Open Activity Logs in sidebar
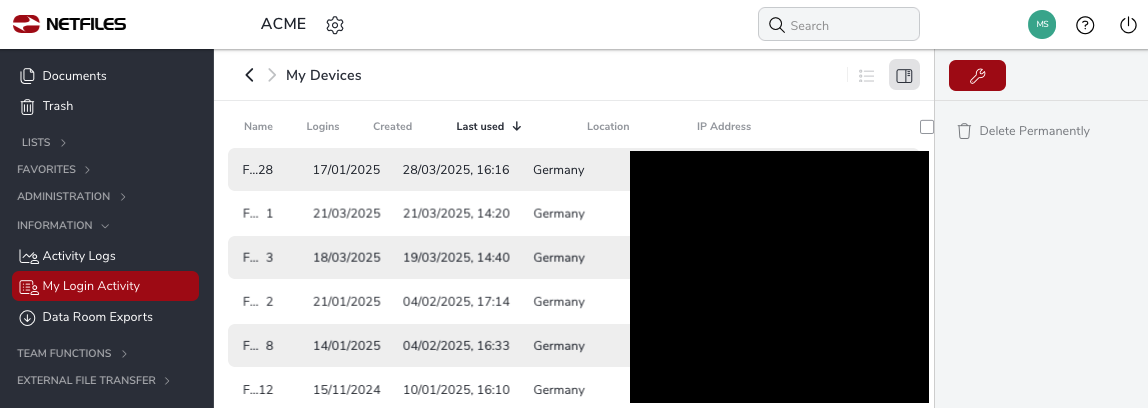Screen dimensions: 1148x408 pos(78,256)
